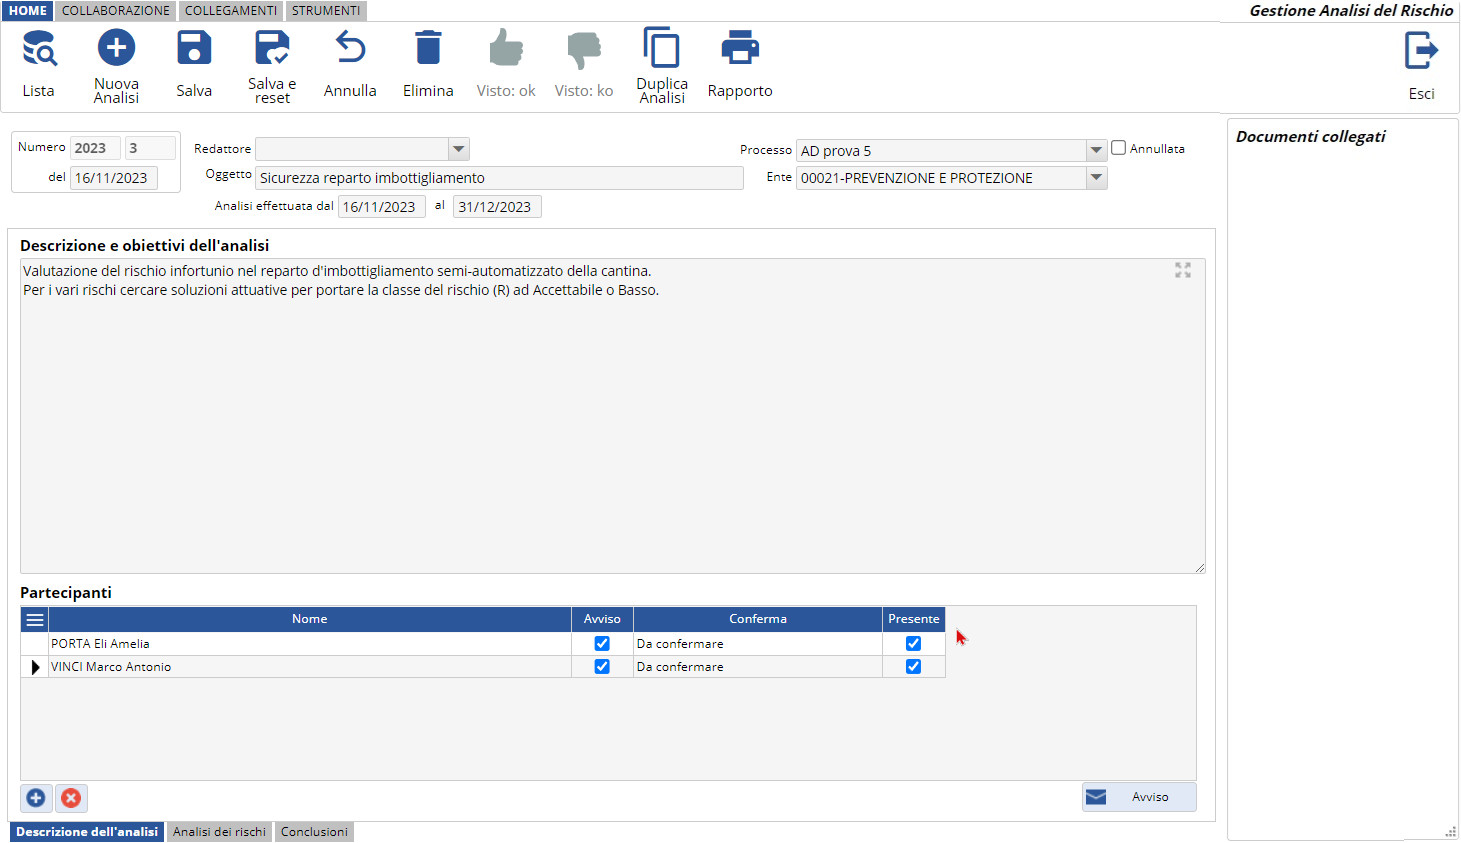Image resolution: width=1461 pixels, height=843 pixels.
Task: Exit using the Esci icon
Action: 1421,51
